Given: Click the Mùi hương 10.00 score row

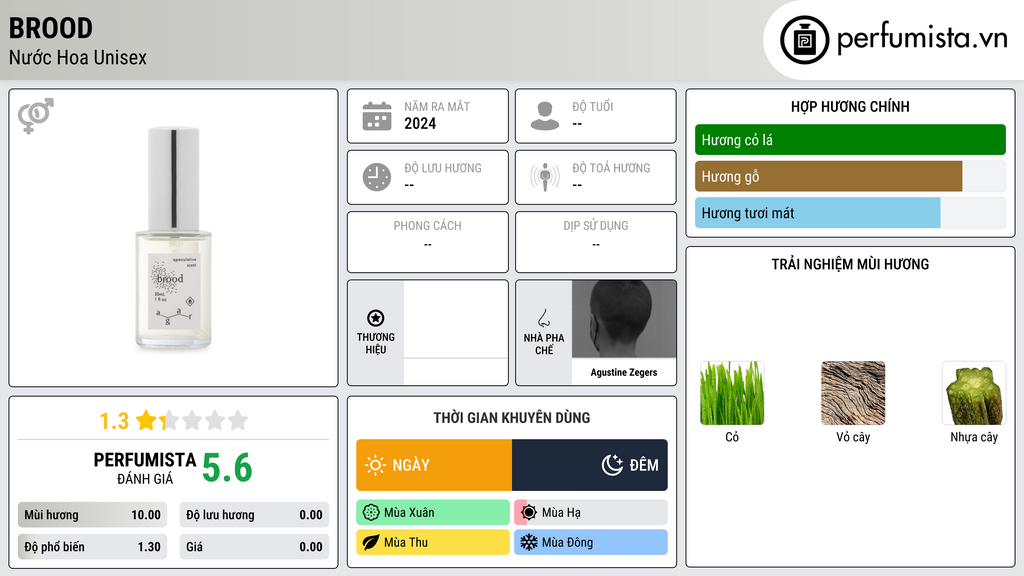Looking at the screenshot, I should [x=92, y=515].
